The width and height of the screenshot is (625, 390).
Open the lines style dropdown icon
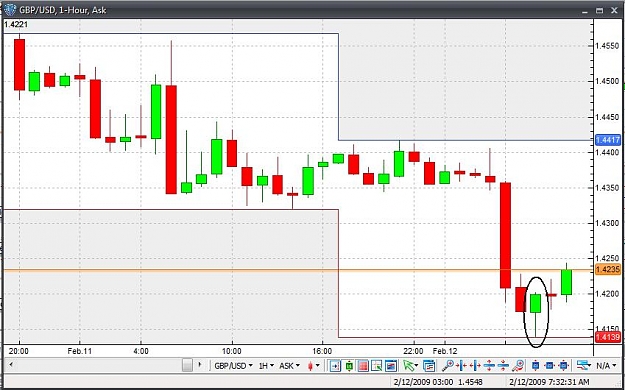(584, 365)
